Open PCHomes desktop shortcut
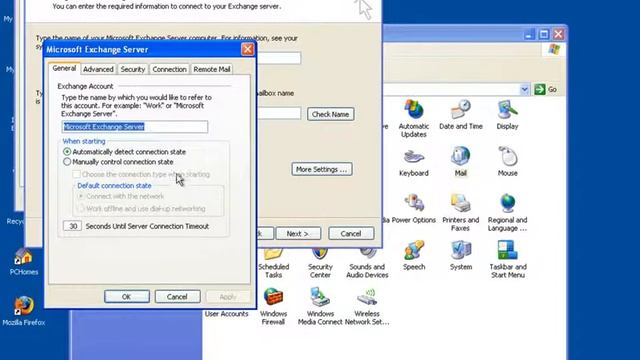The width and height of the screenshot is (640, 360). (x=24, y=261)
